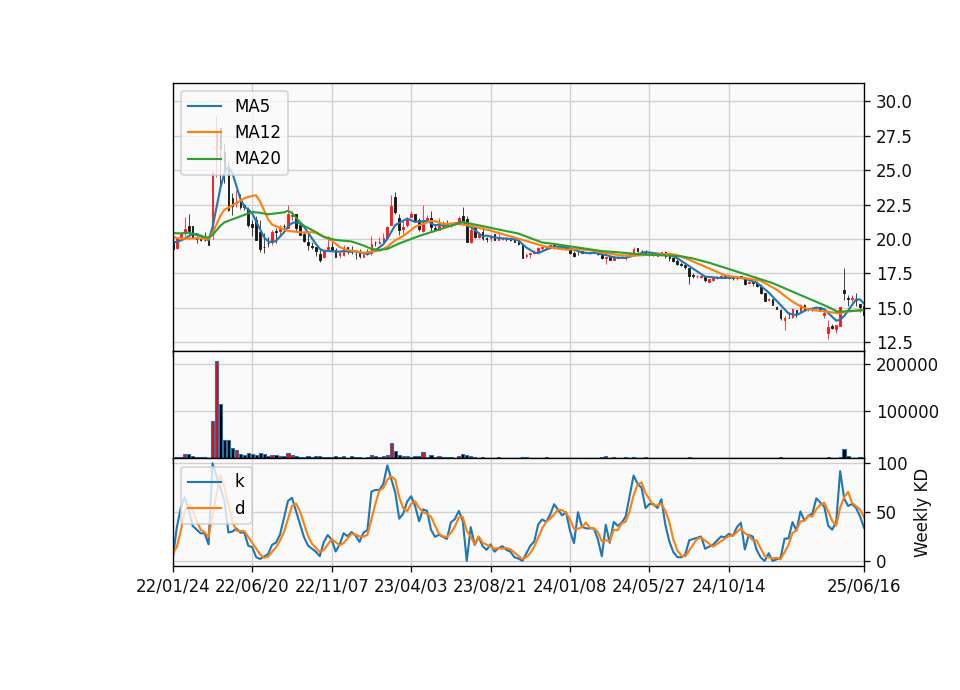Click the MA5 legend label
Image resolution: width=960 pixels, height=690 pixels.
pyautogui.click(x=252, y=106)
